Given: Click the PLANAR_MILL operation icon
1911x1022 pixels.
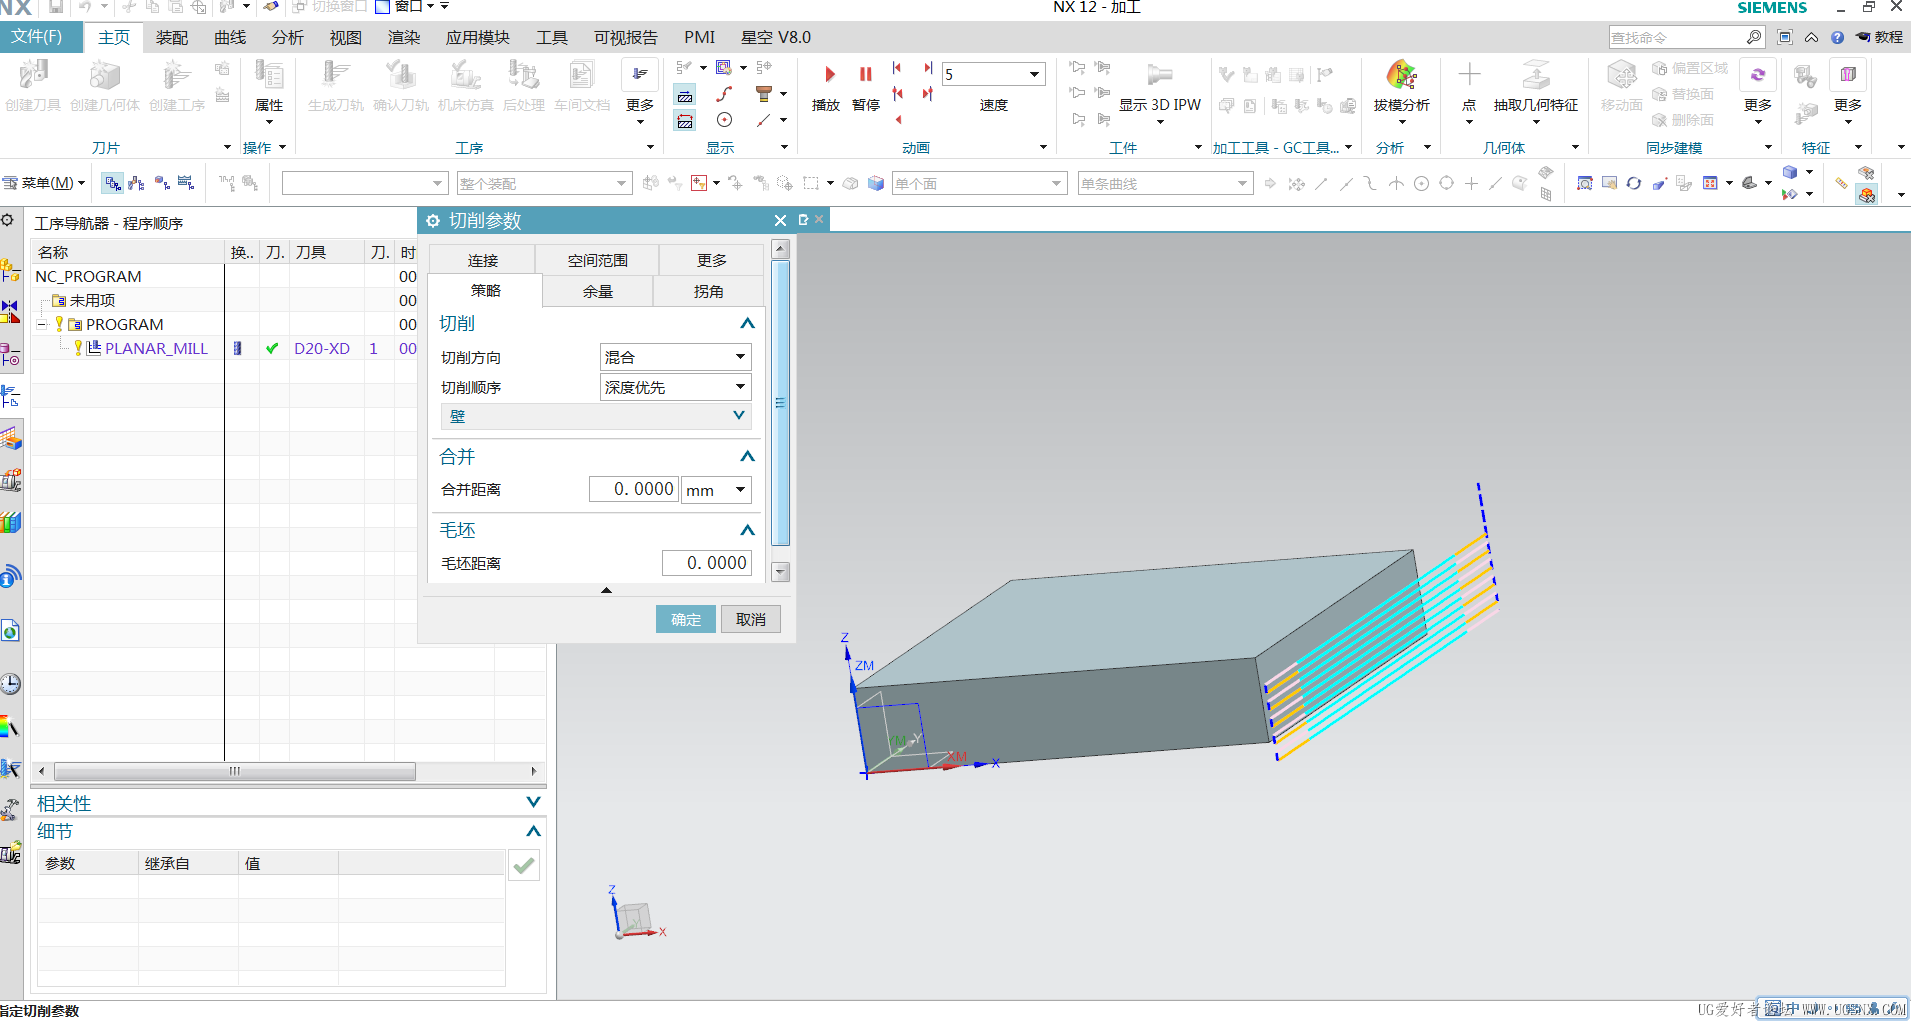Looking at the screenshot, I should point(94,348).
